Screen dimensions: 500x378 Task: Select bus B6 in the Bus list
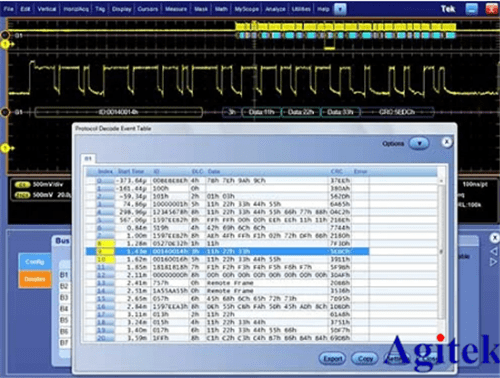64,332
